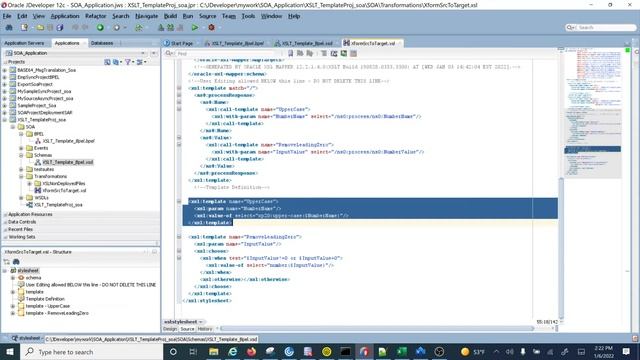Click the Windows Start button
Viewport: 640px width, 360px height.
[10, 351]
